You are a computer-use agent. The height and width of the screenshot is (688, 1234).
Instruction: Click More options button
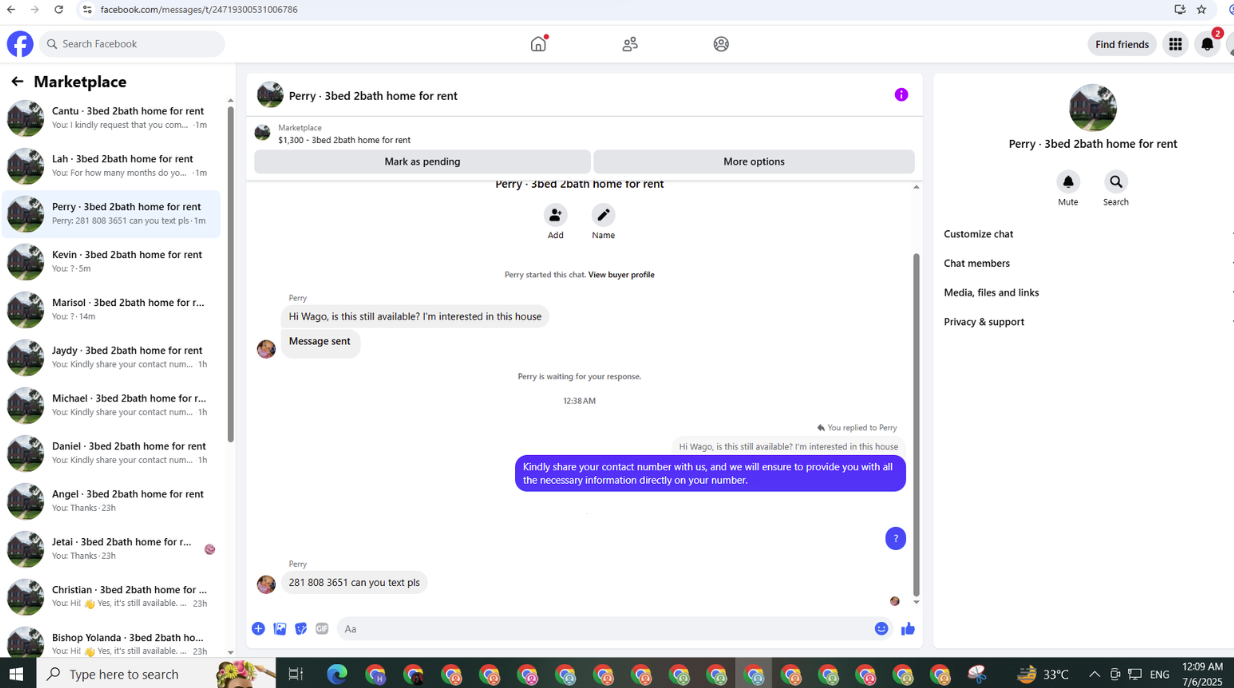tap(754, 161)
